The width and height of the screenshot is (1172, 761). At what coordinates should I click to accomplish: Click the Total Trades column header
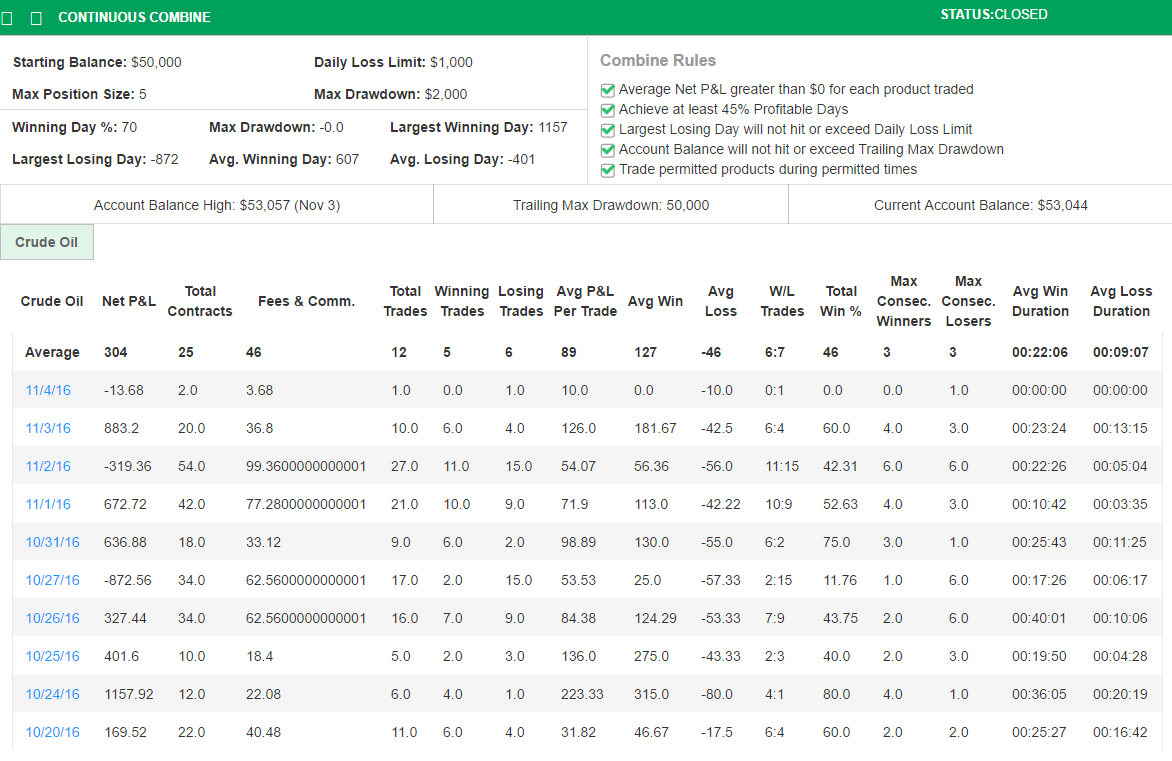405,300
